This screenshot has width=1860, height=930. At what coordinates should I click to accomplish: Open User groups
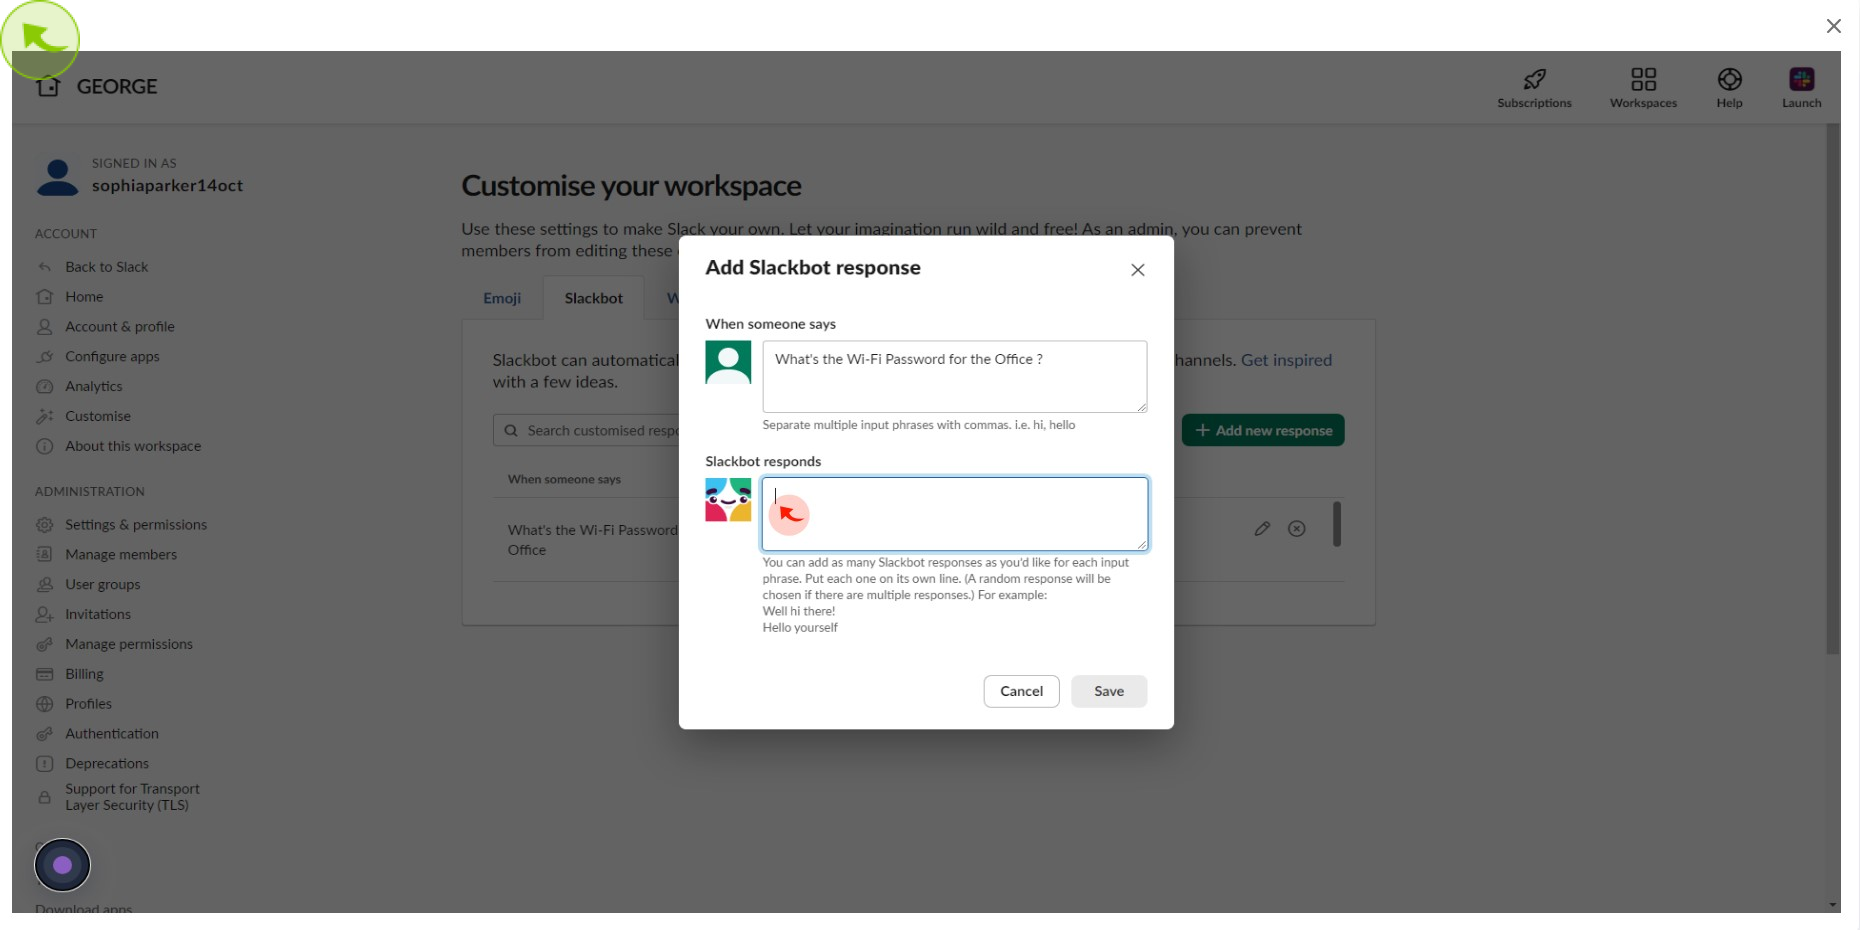(x=102, y=585)
